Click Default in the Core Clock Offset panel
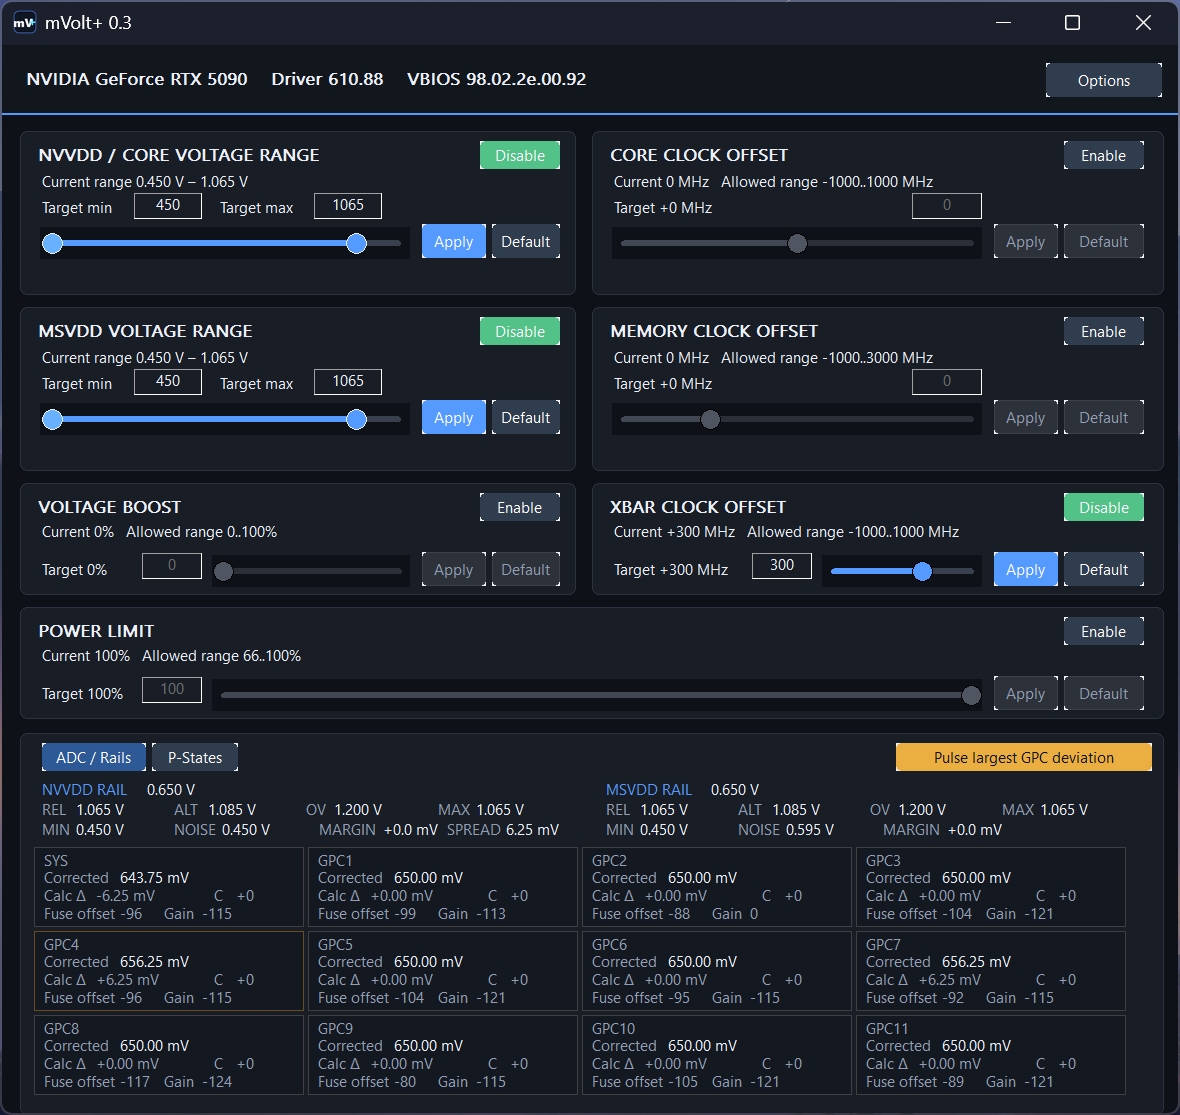The height and width of the screenshot is (1115, 1180). (x=1103, y=241)
